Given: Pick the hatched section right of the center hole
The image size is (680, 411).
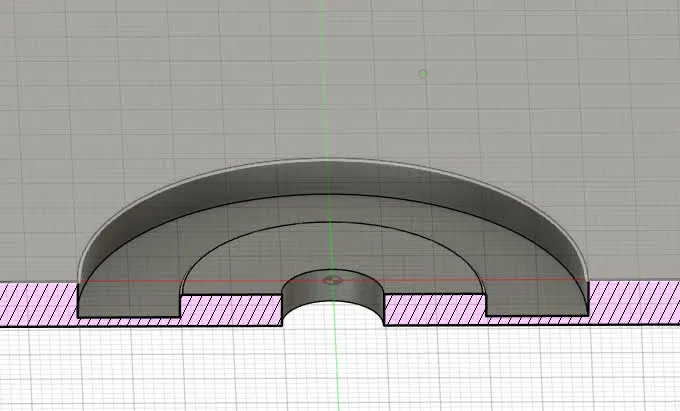Looking at the screenshot, I should click(x=435, y=310).
